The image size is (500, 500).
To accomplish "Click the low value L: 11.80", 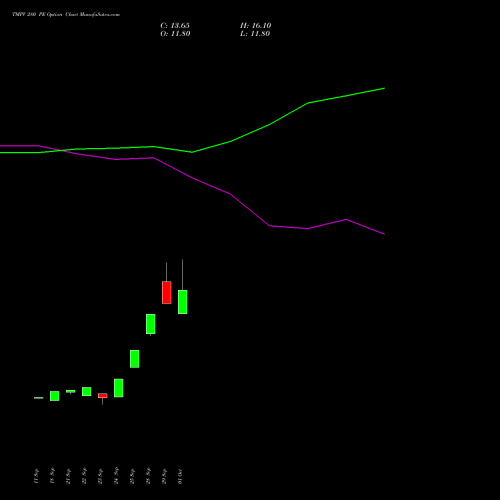I will pyautogui.click(x=255, y=34).
